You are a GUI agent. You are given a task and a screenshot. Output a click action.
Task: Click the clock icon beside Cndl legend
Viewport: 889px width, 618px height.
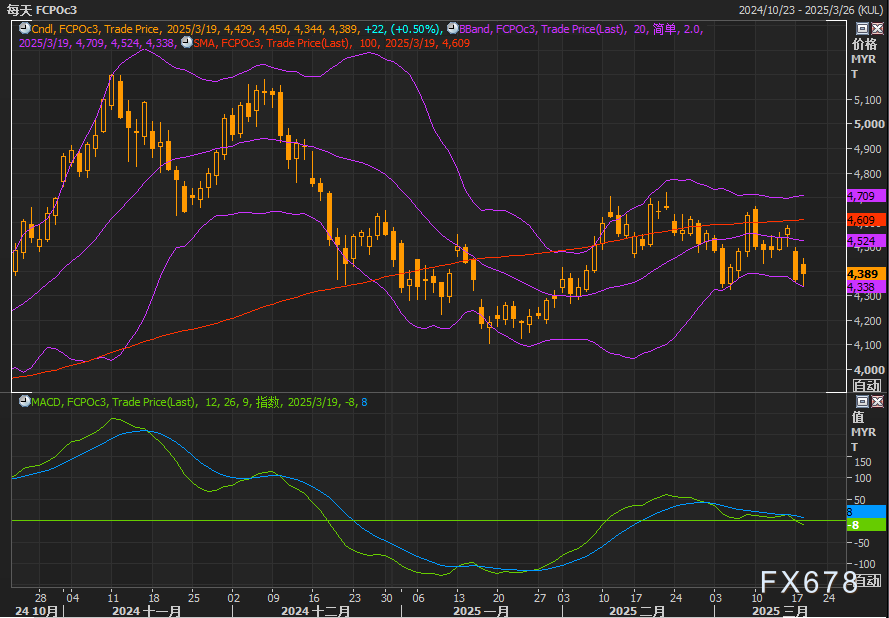24,30
